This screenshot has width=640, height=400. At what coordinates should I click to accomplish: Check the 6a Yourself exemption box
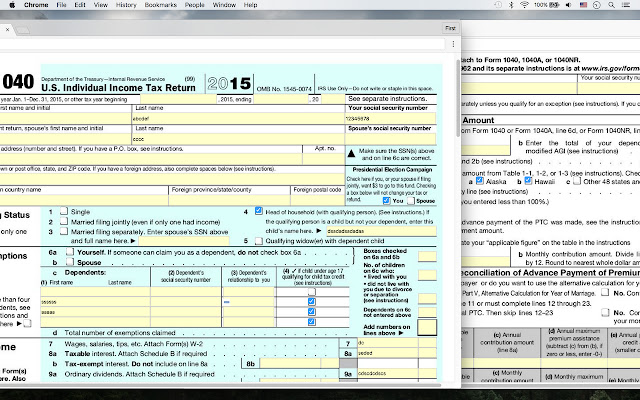70,251
